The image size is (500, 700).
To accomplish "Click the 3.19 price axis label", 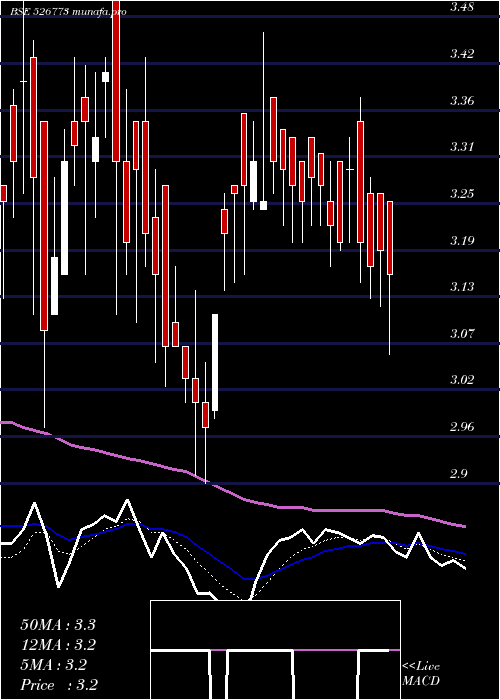I will [x=462, y=241].
